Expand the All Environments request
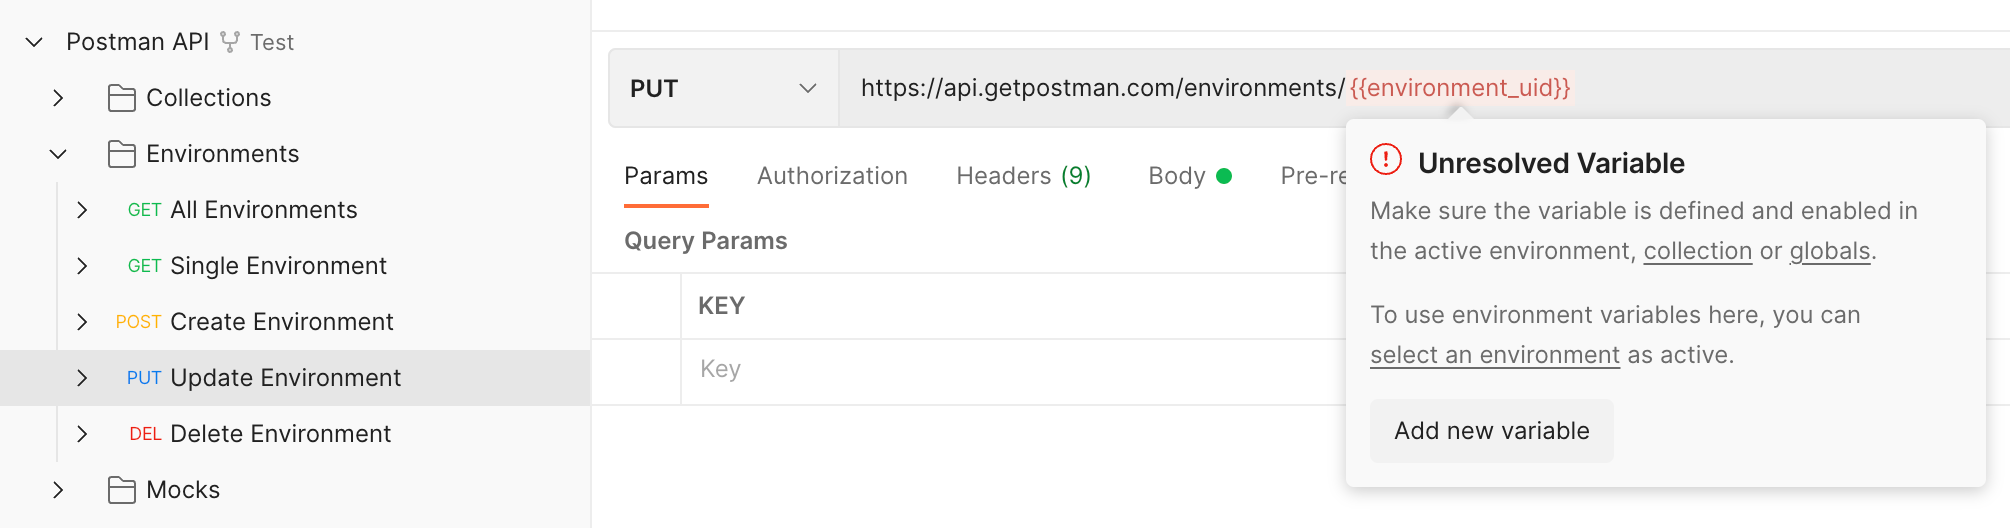This screenshot has width=2010, height=528. [82, 210]
